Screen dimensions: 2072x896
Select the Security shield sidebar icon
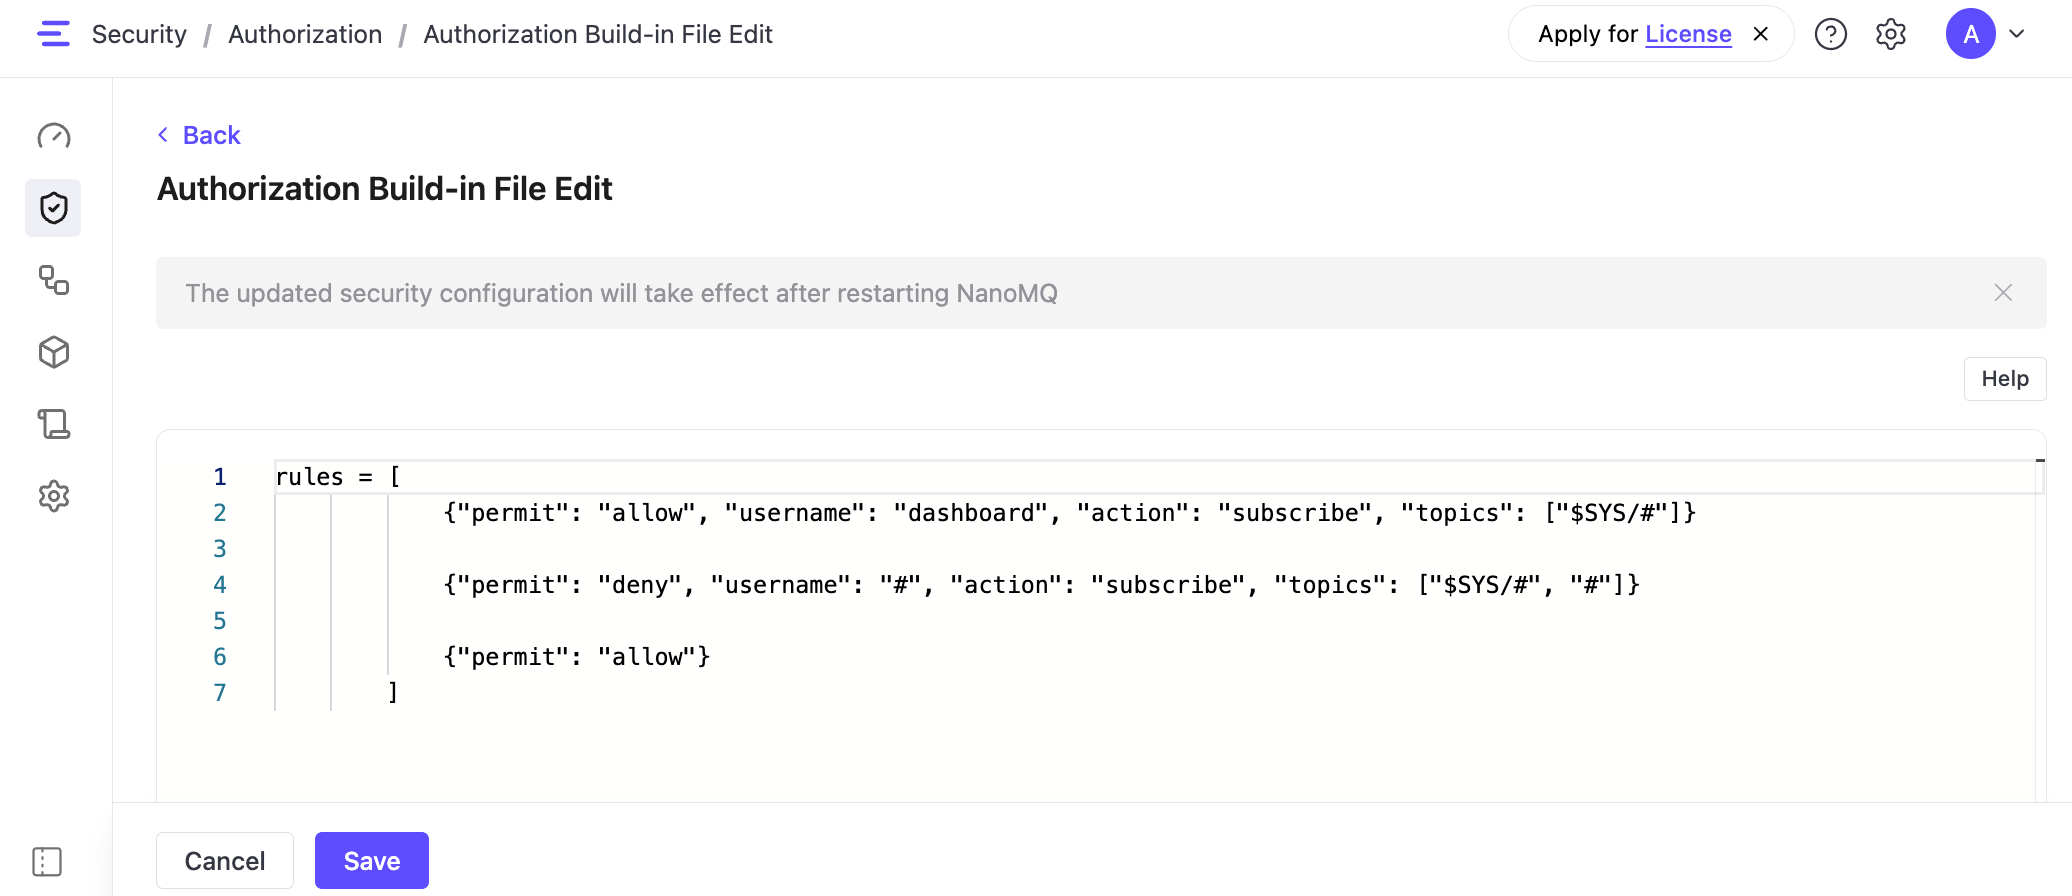(54, 208)
